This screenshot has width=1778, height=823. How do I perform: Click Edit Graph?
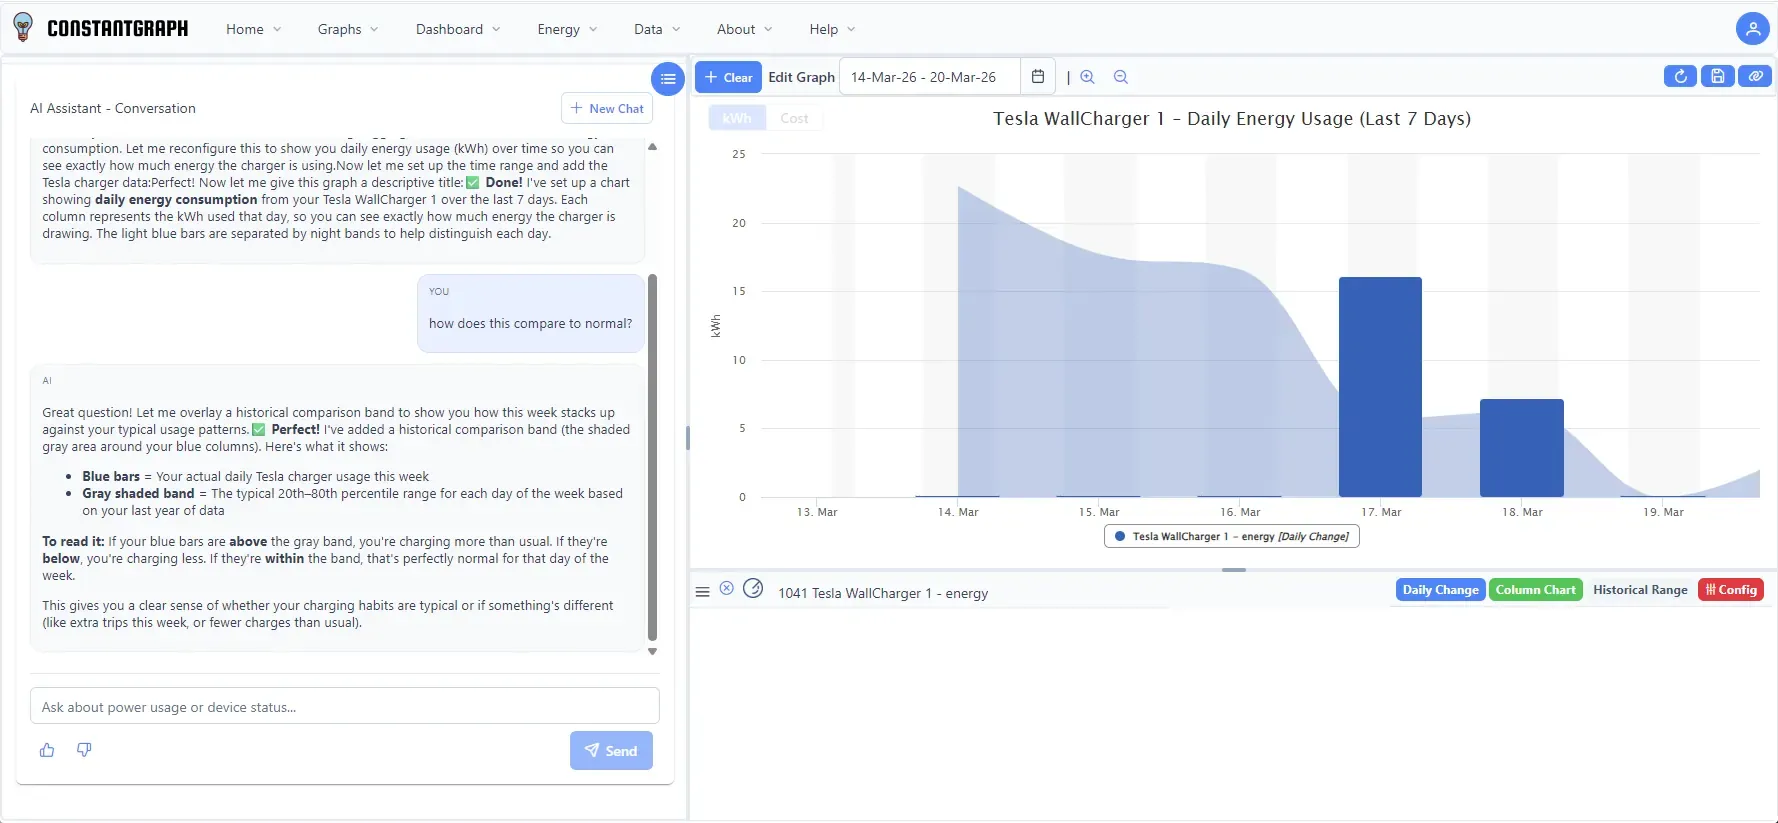801,77
